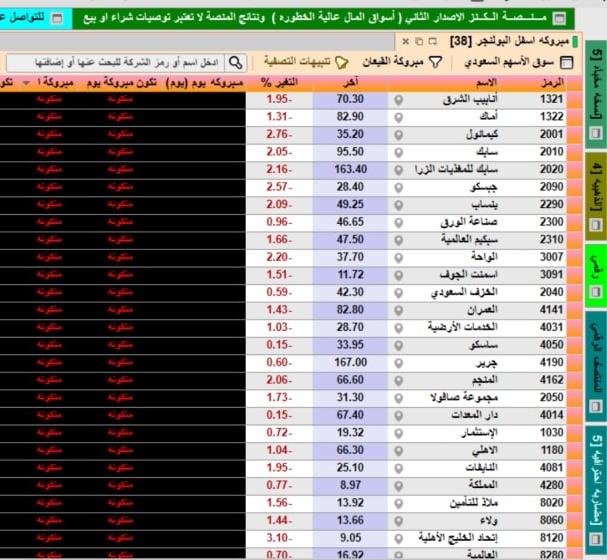The height and width of the screenshot is (560, 607).
Task: Click the last price 8.97
Action: click(350, 485)
